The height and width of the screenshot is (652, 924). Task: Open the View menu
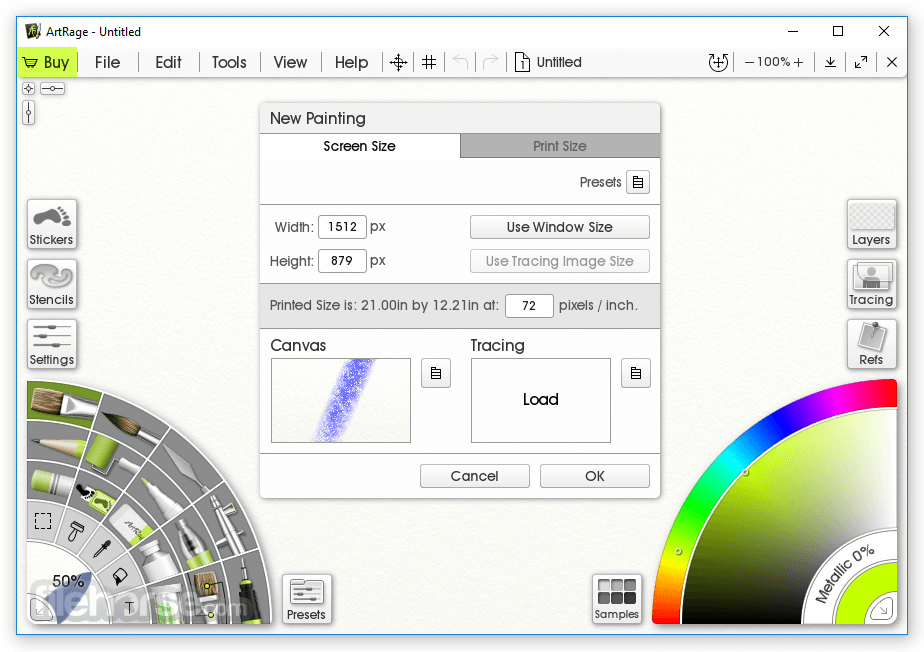(290, 62)
